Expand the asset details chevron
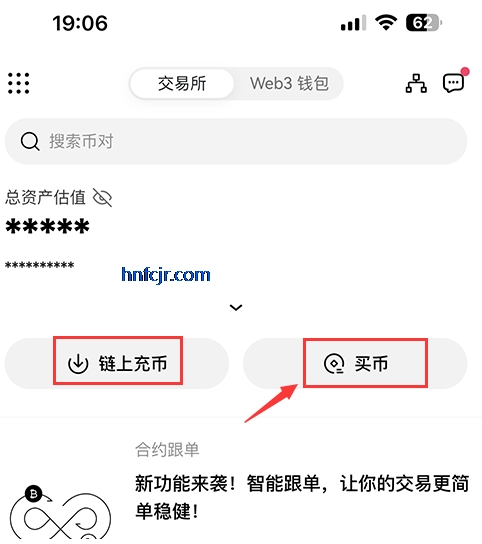Viewport: 482px width, 544px height. click(x=236, y=307)
